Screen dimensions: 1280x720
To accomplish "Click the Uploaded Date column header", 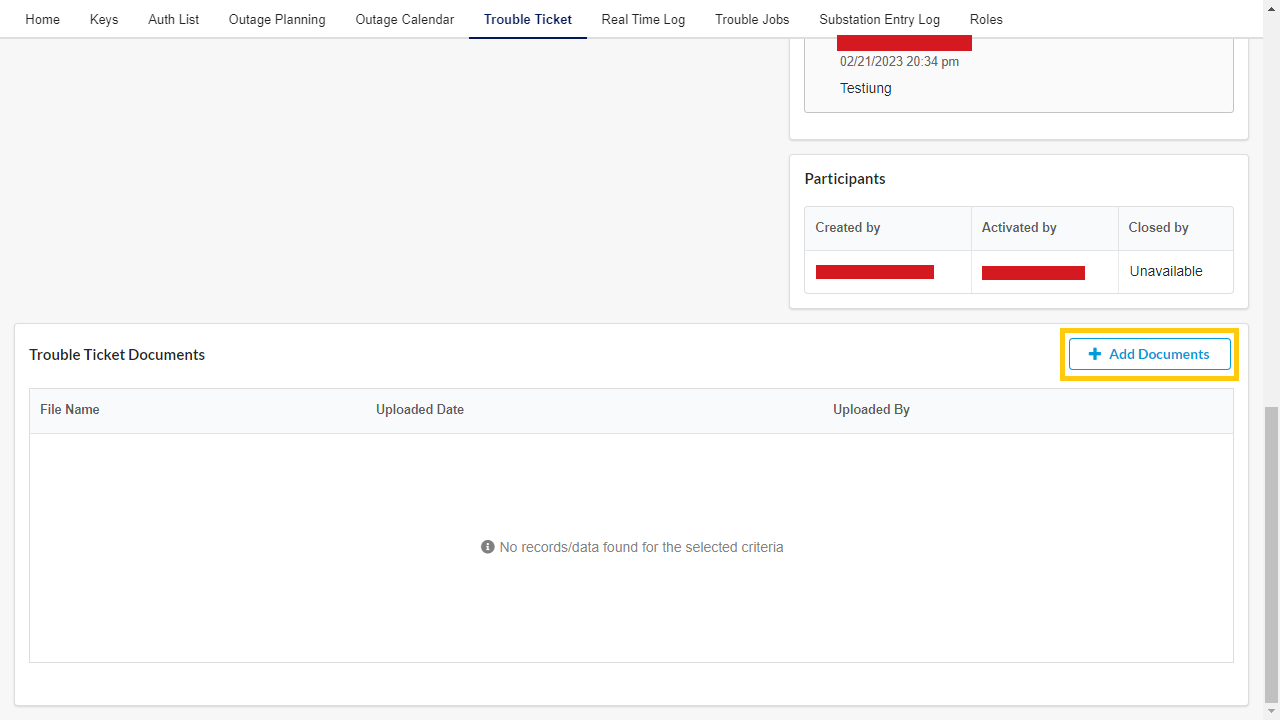I will pos(420,409).
